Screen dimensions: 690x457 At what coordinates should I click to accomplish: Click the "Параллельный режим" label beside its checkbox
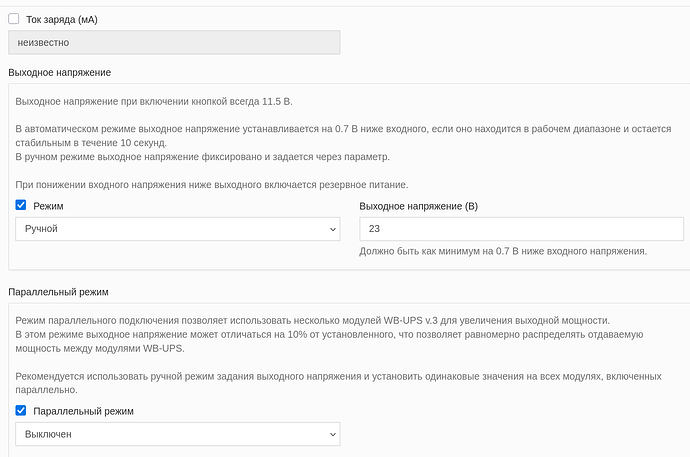(83, 411)
